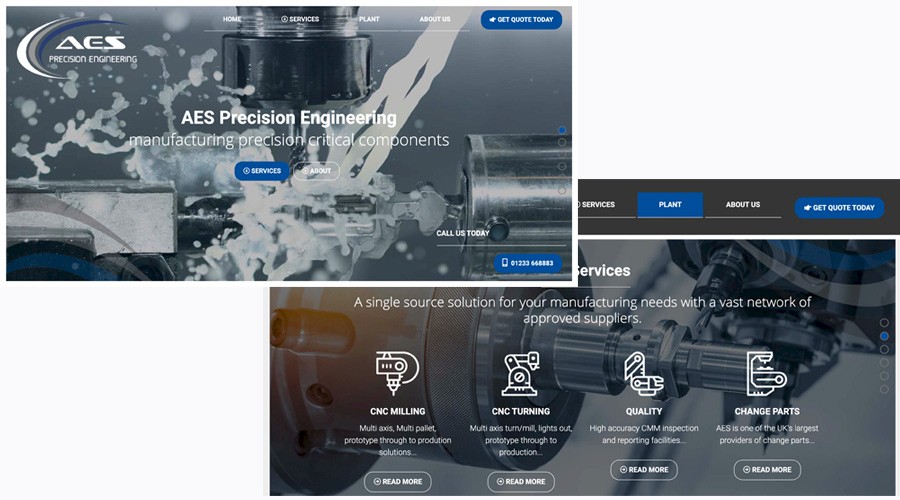Click the Quality caliper icon
Image resolution: width=900 pixels, height=500 pixels.
tap(643, 374)
